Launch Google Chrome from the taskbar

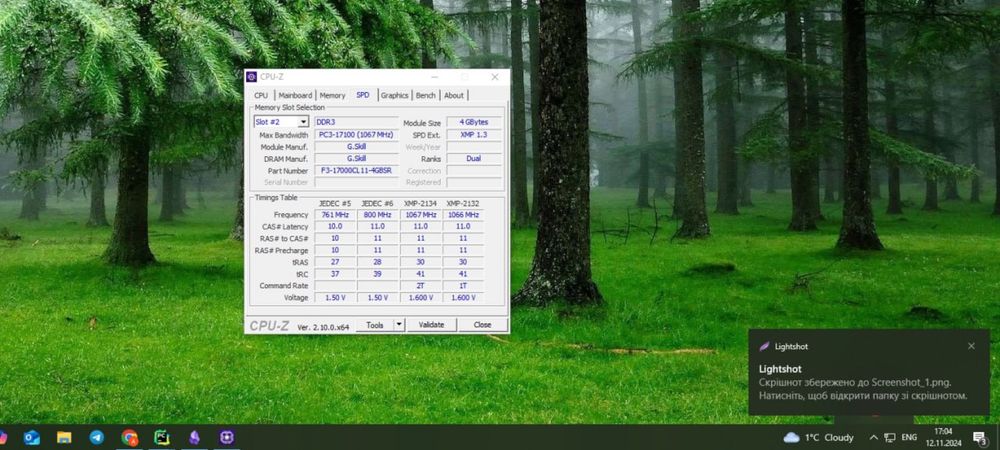pos(129,437)
